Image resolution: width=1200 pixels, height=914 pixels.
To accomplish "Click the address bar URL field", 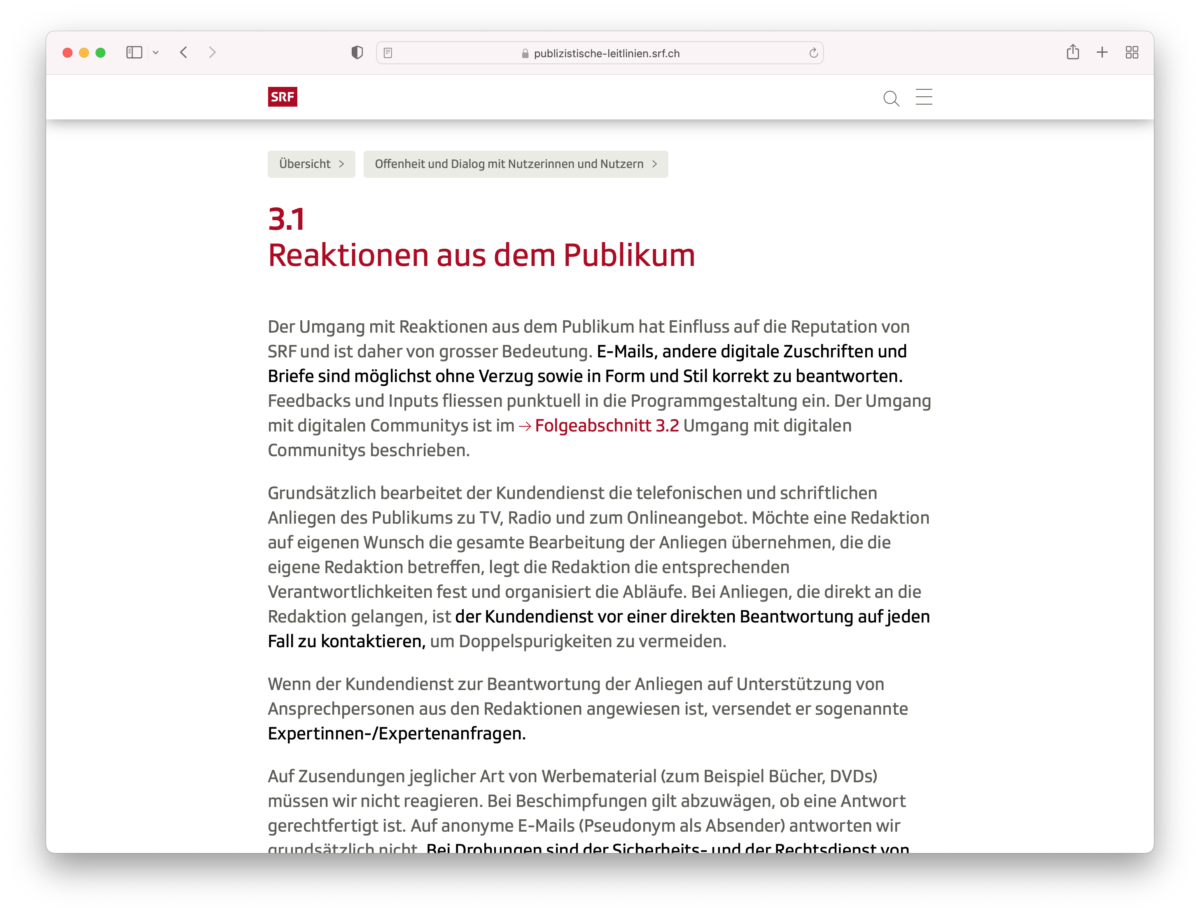I will 600,53.
